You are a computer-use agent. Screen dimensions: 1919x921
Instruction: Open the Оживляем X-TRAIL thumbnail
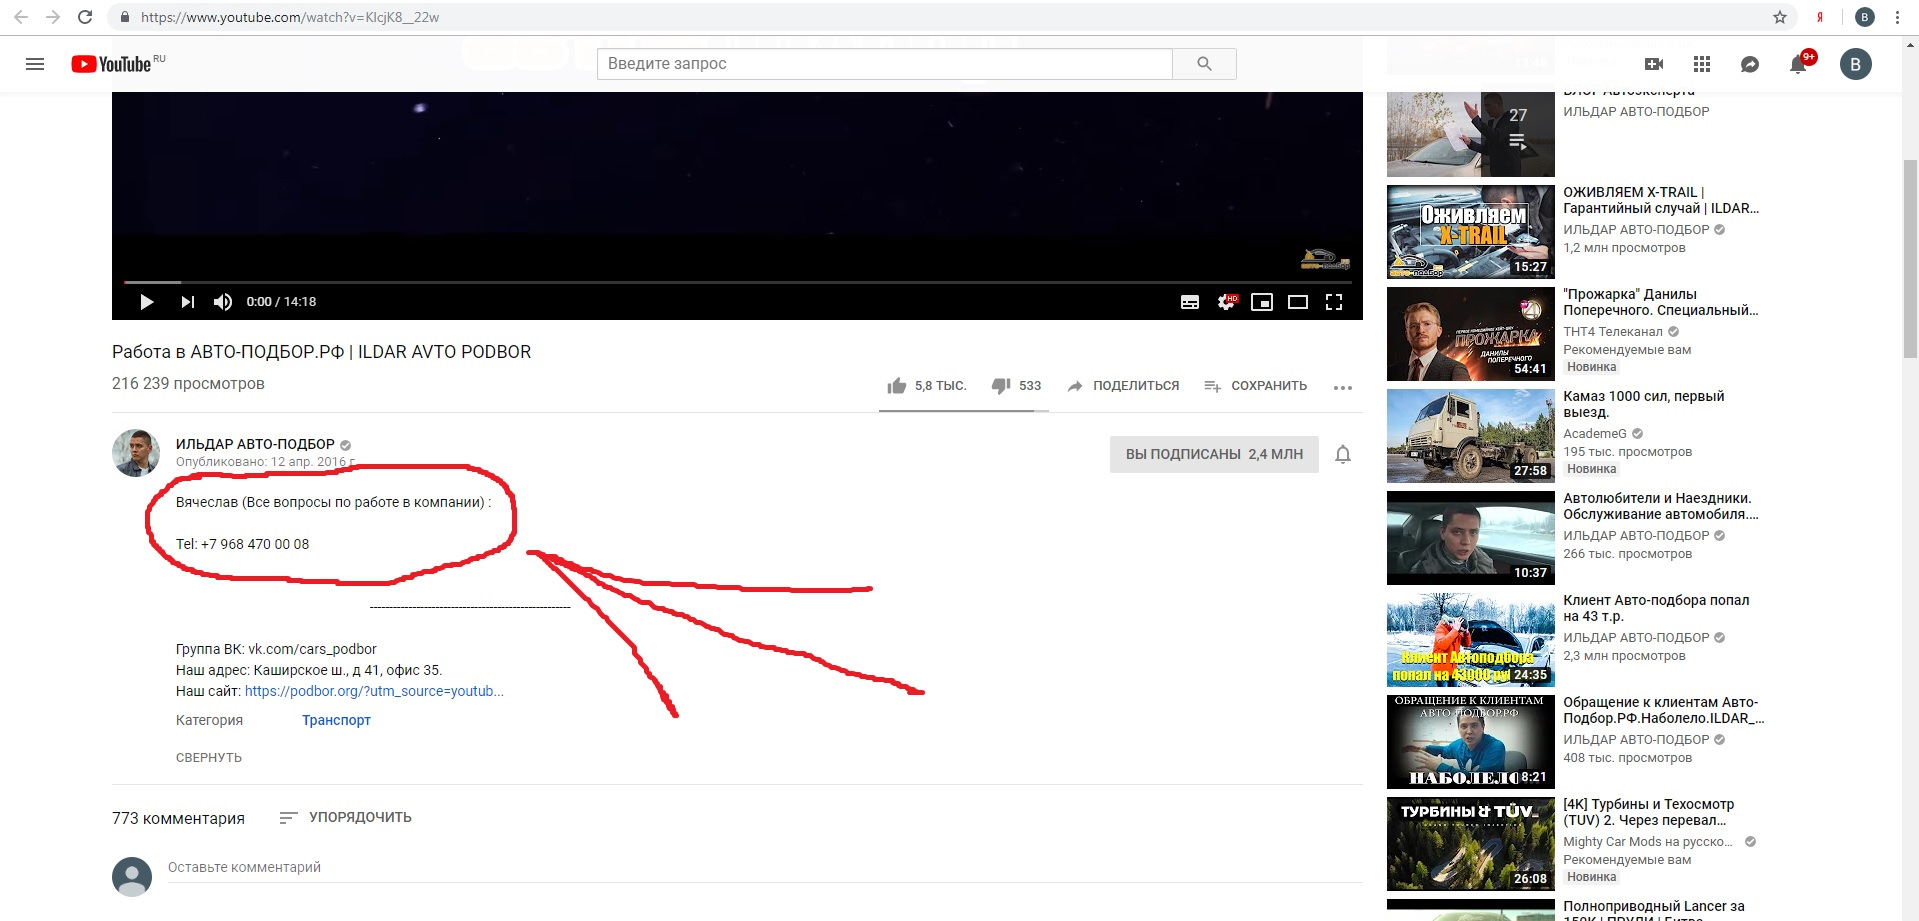1471,232
